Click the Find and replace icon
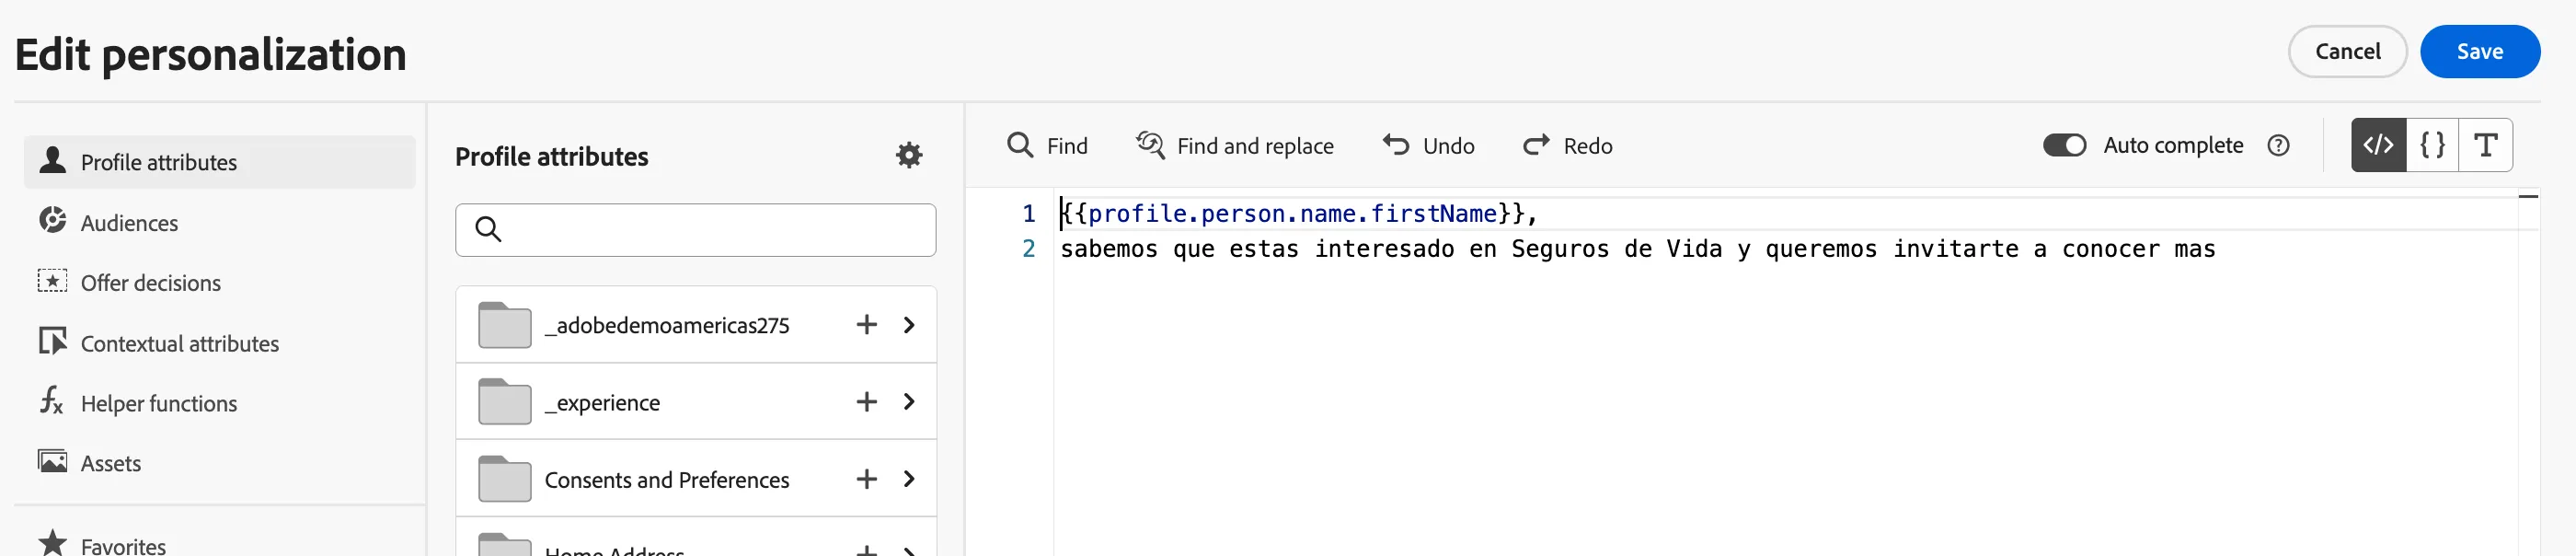This screenshot has width=2576, height=556. (1150, 145)
